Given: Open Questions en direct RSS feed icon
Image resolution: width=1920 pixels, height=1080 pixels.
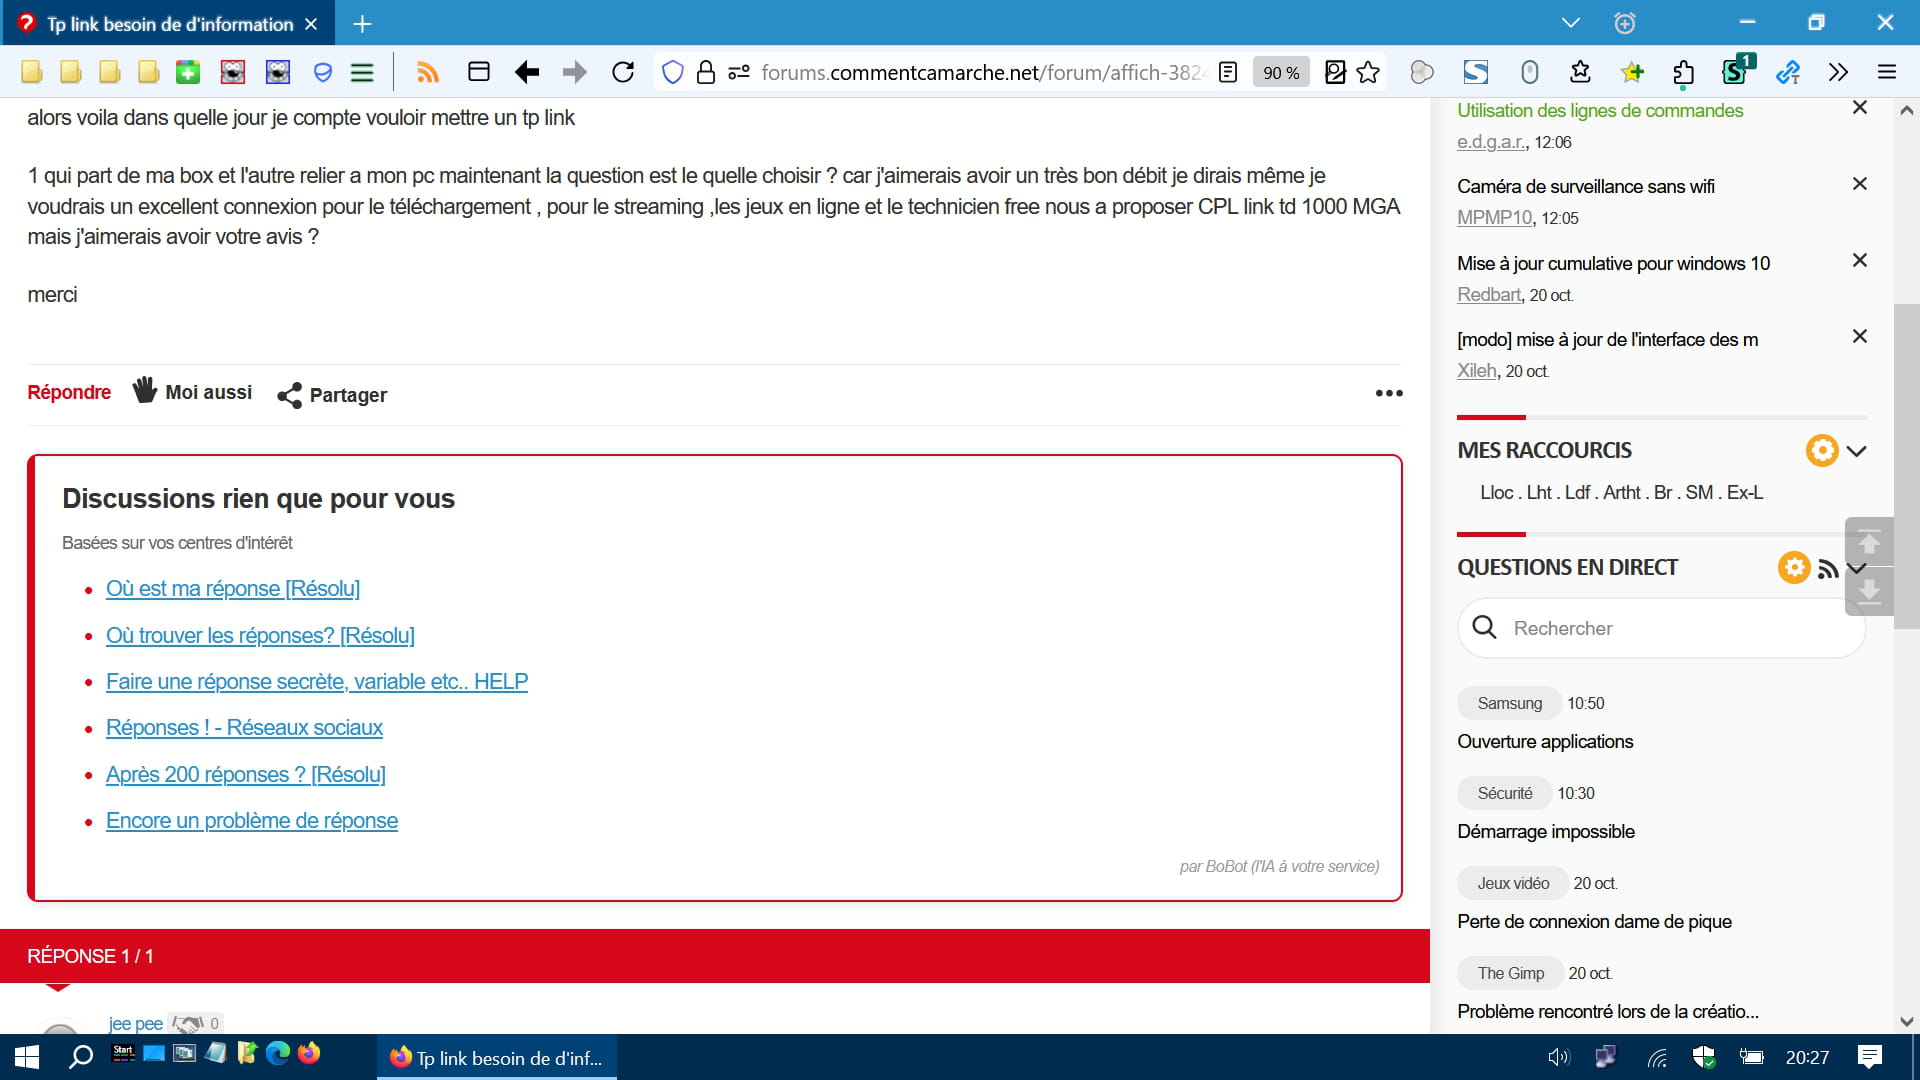Looking at the screenshot, I should [x=1828, y=568].
